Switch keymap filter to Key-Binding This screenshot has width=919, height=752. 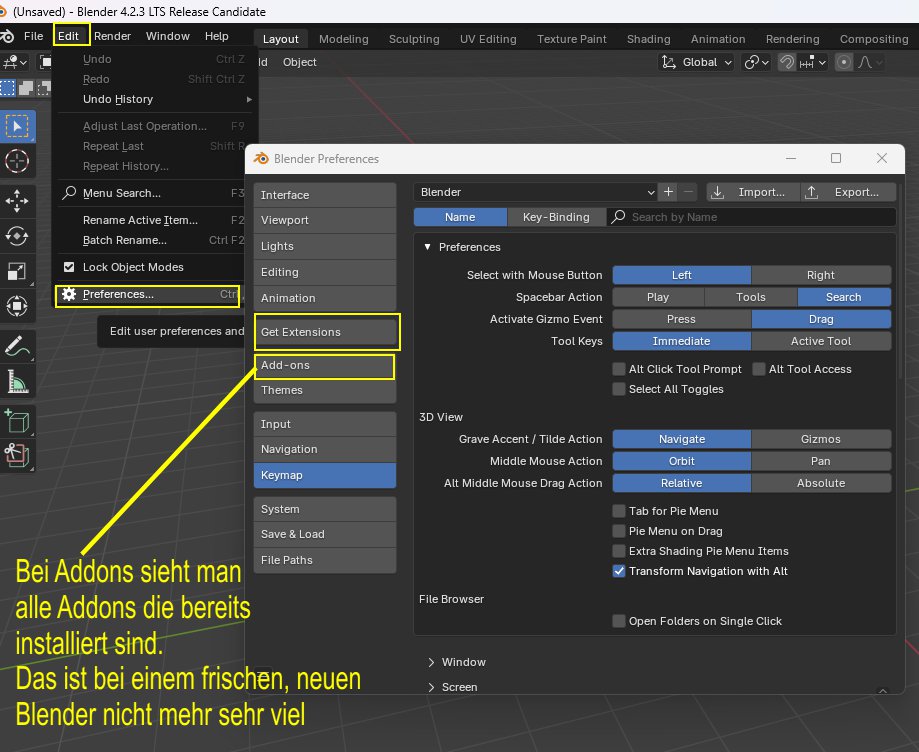(556, 217)
